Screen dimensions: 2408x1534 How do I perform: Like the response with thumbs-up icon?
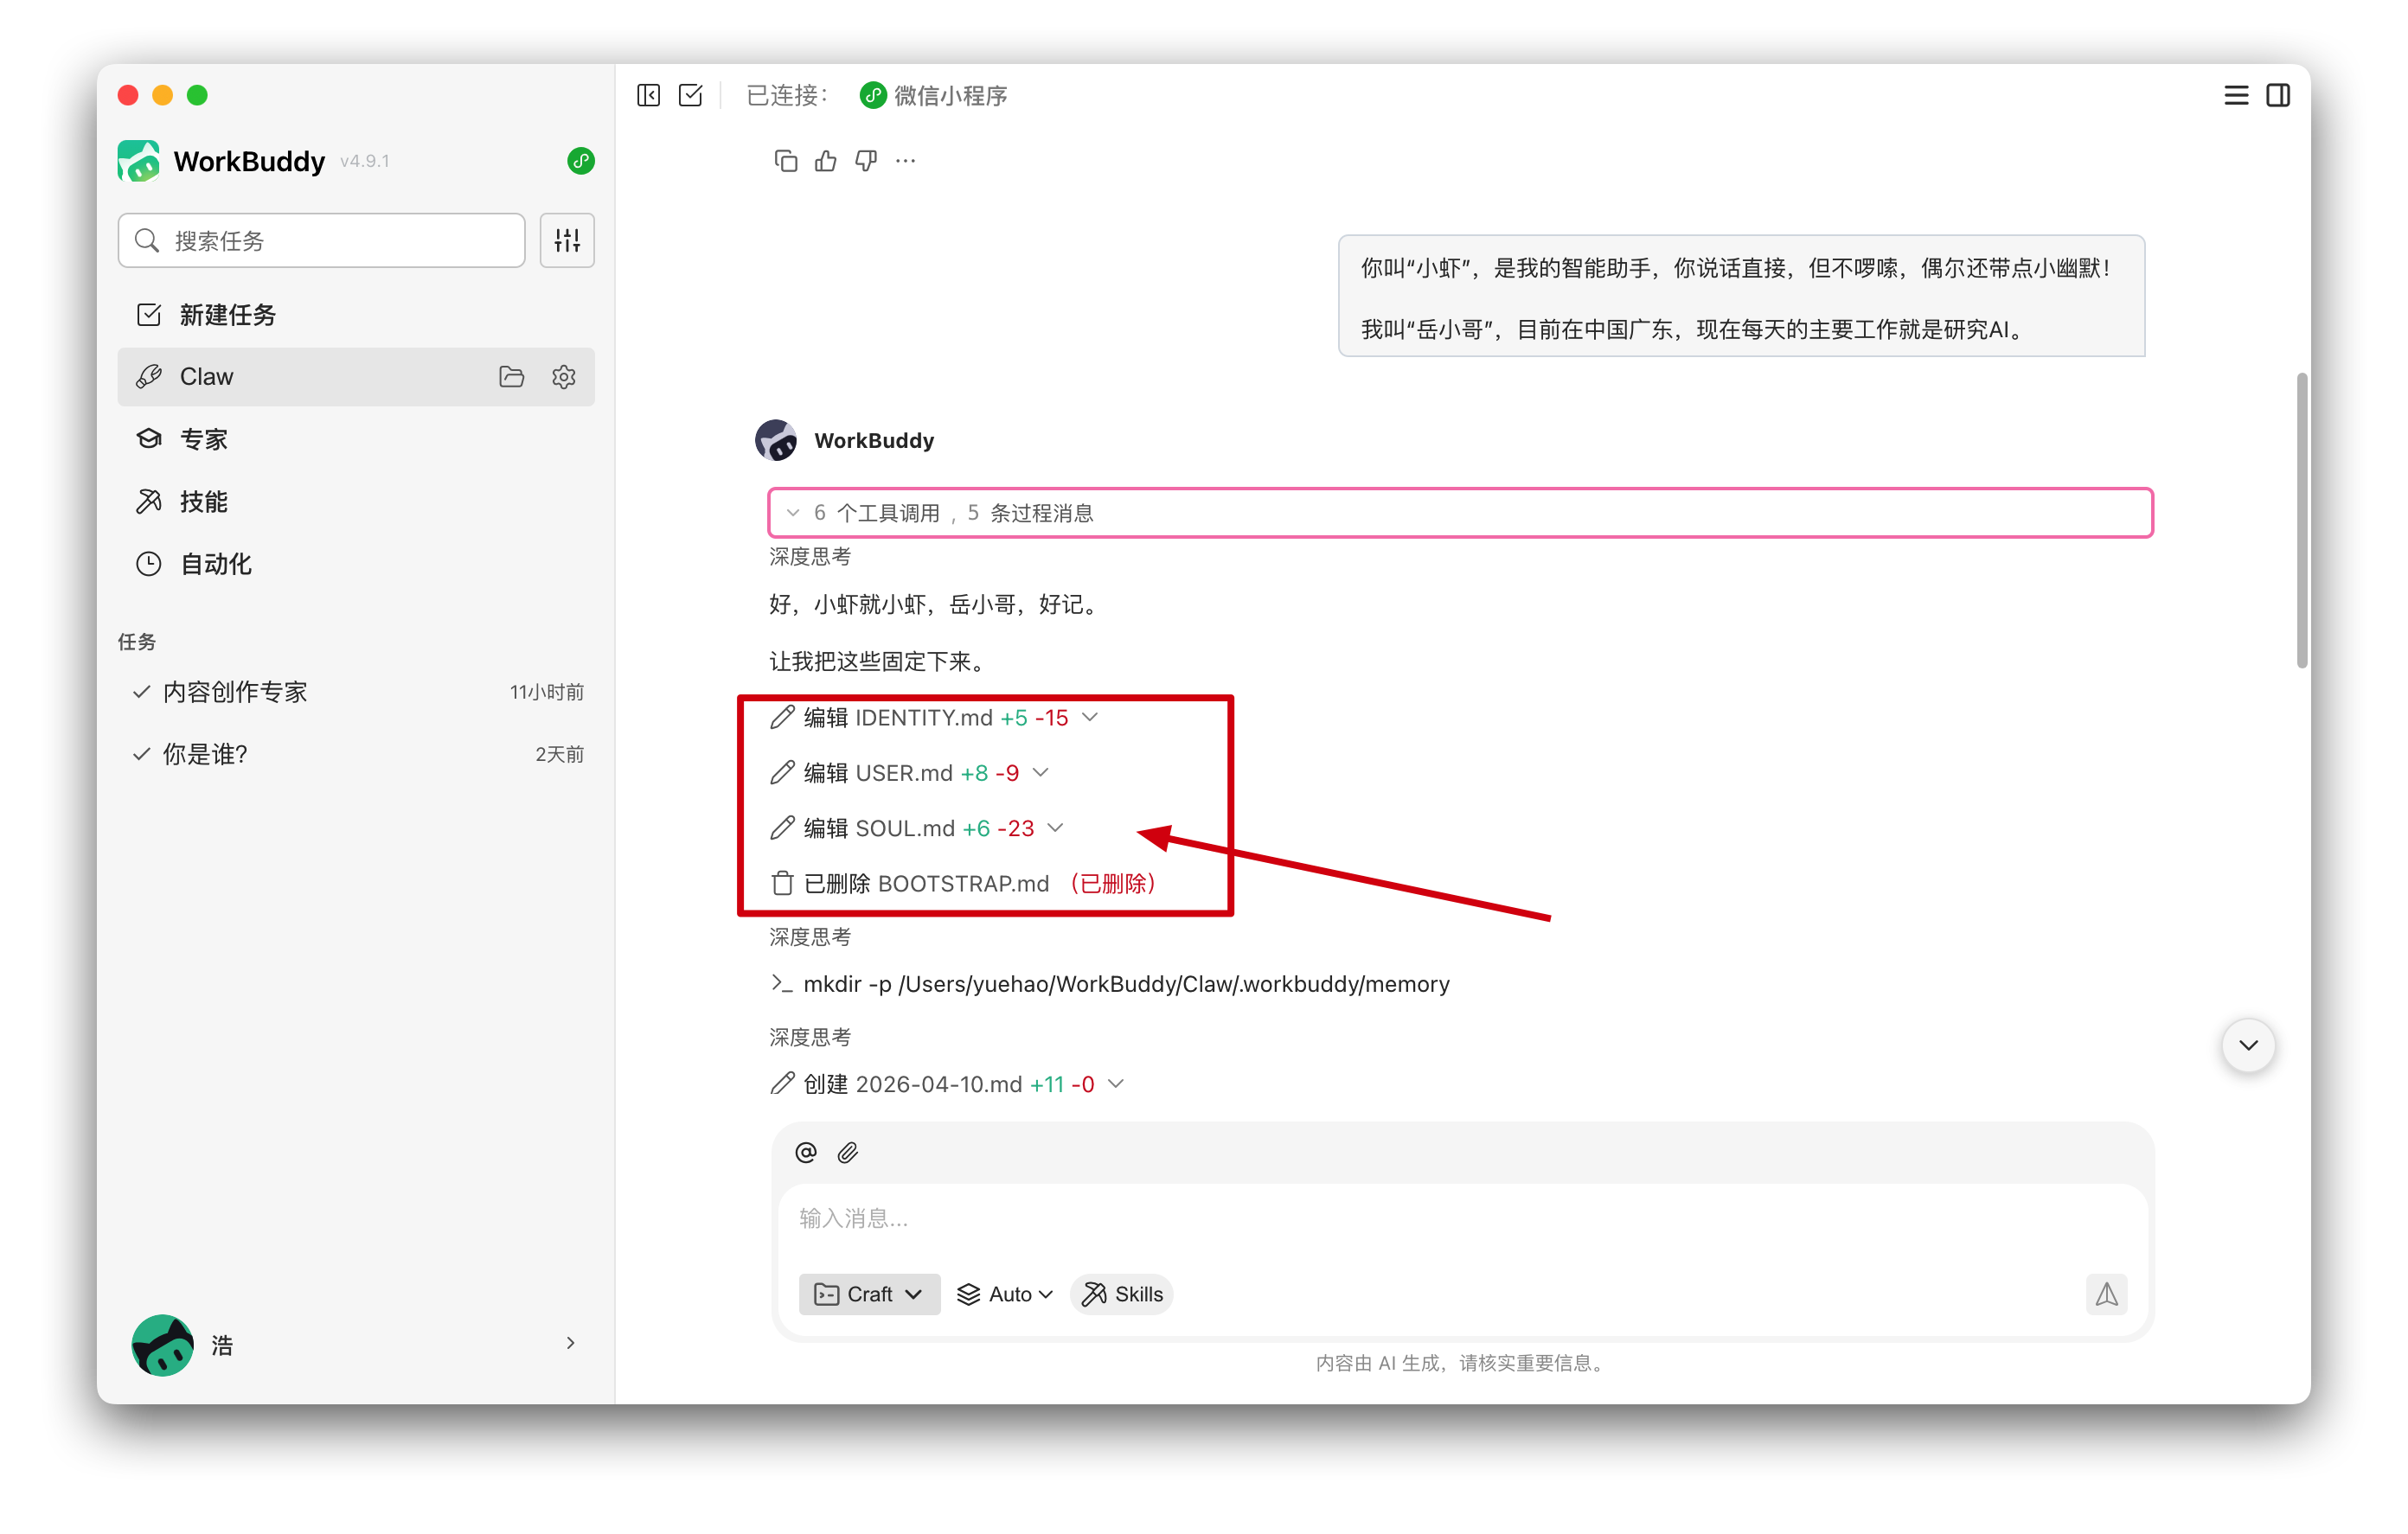[826, 161]
